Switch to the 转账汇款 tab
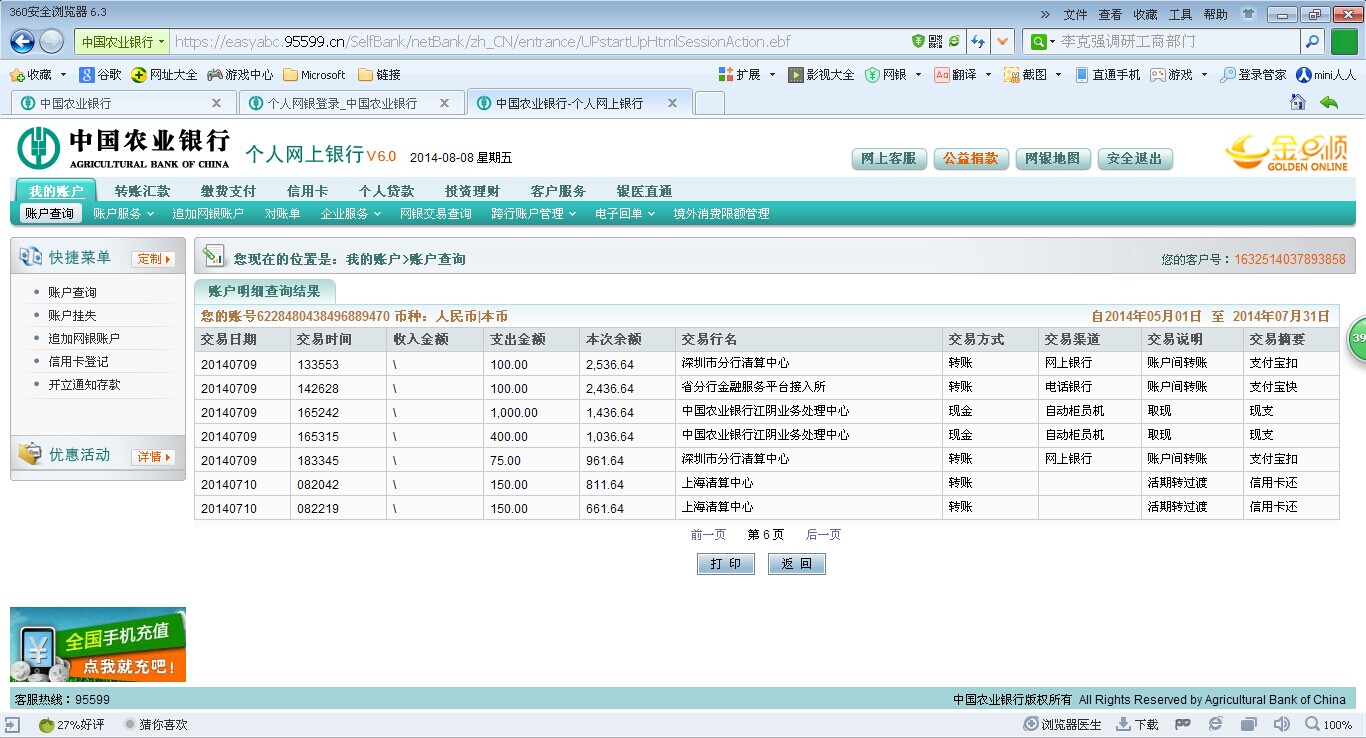1366x738 pixels. [x=142, y=191]
